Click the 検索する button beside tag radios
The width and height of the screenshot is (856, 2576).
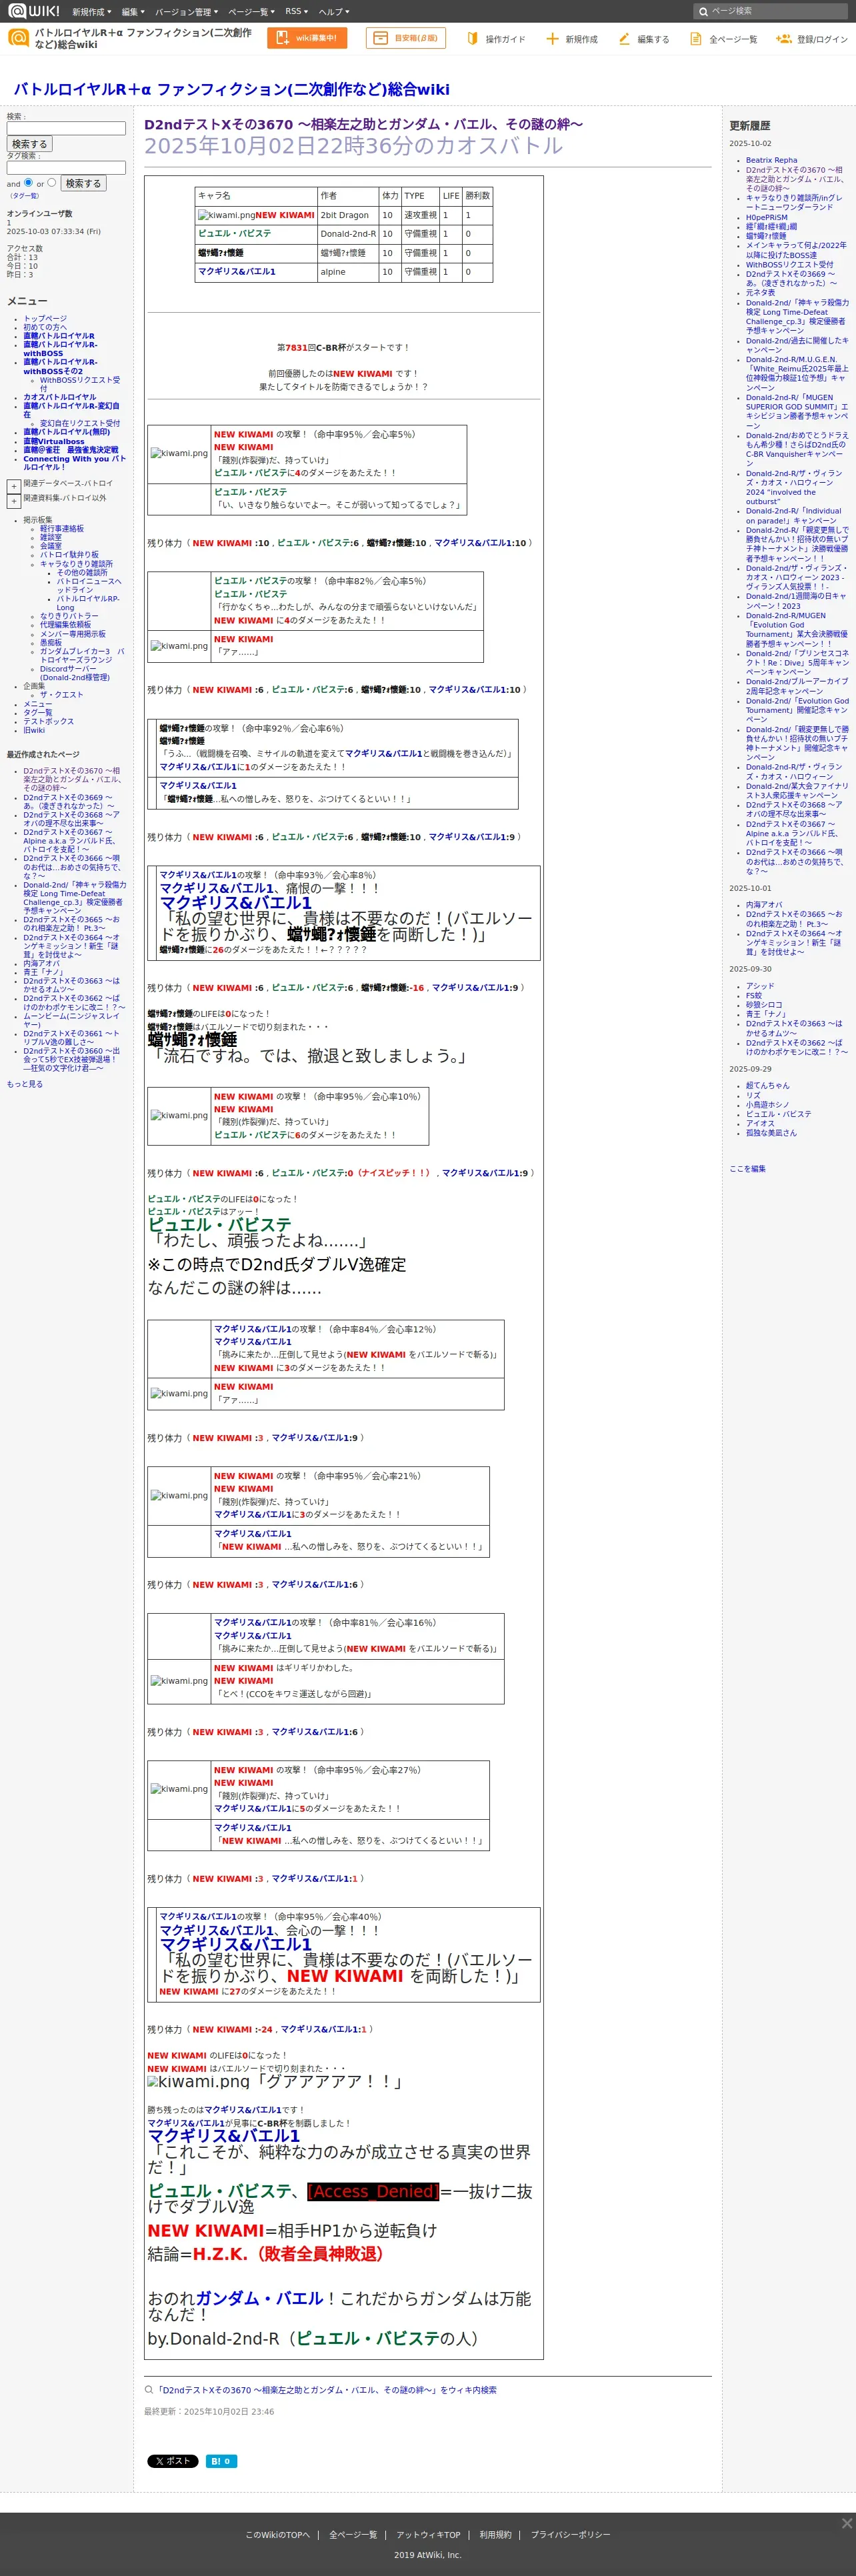point(83,183)
